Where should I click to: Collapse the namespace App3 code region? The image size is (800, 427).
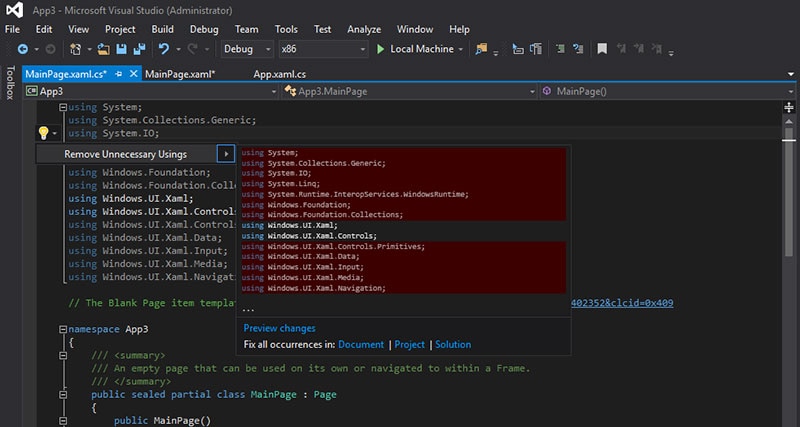61,328
